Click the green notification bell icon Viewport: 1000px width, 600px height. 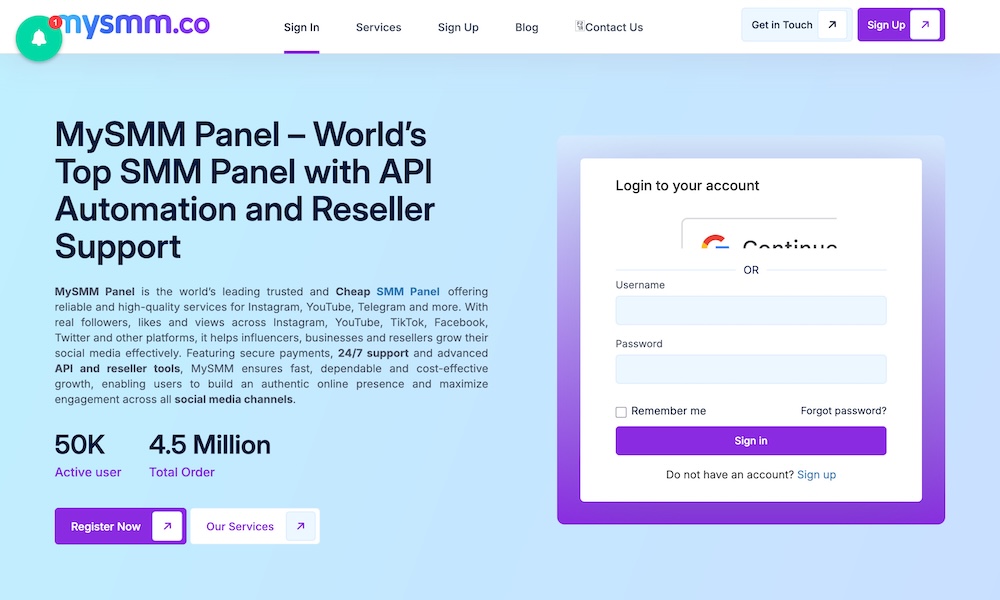(x=39, y=38)
